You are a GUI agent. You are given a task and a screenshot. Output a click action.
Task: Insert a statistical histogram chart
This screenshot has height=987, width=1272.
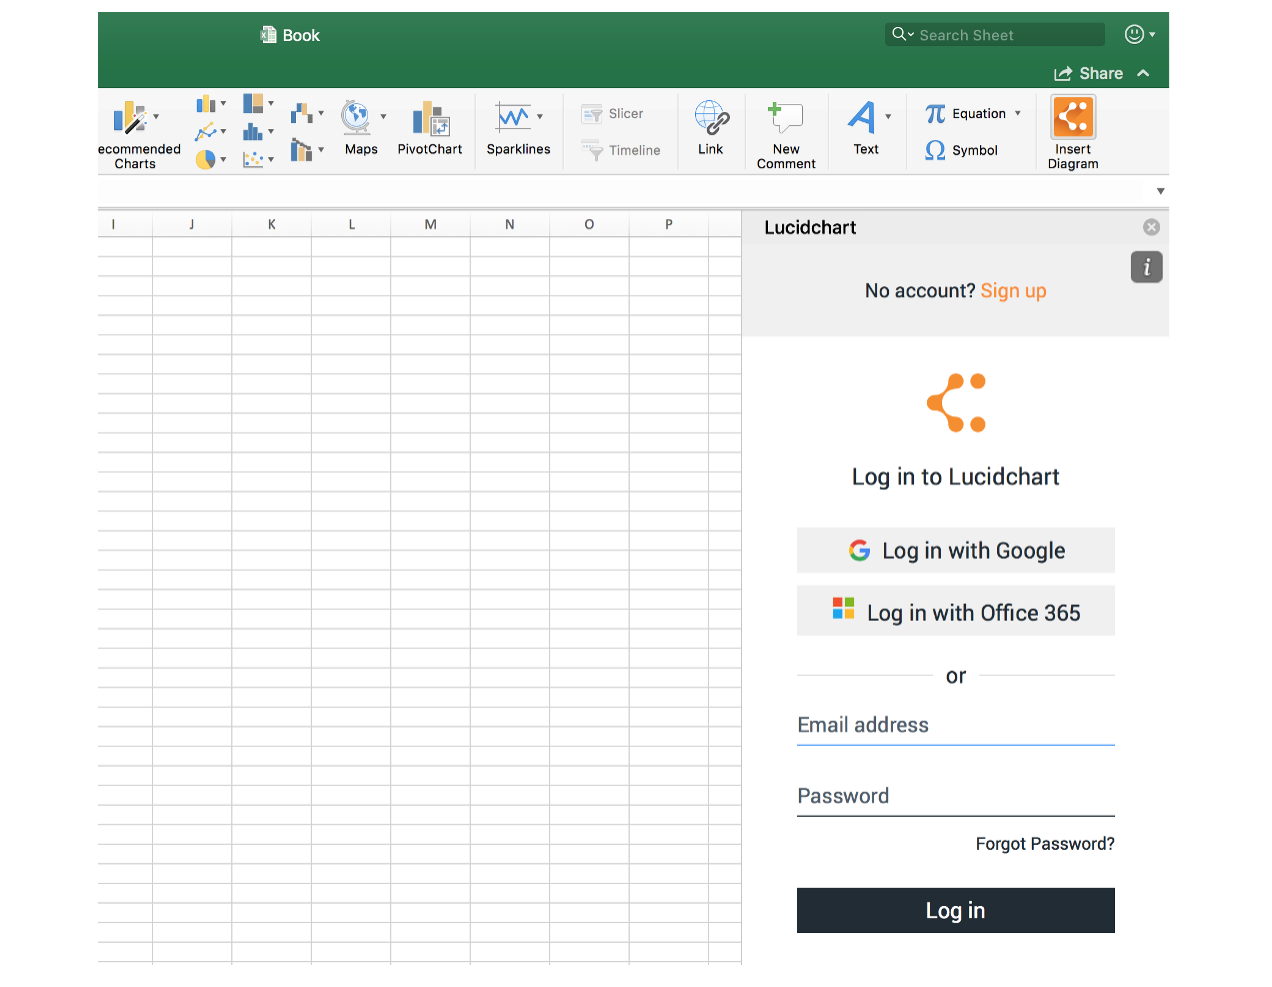coord(253,131)
